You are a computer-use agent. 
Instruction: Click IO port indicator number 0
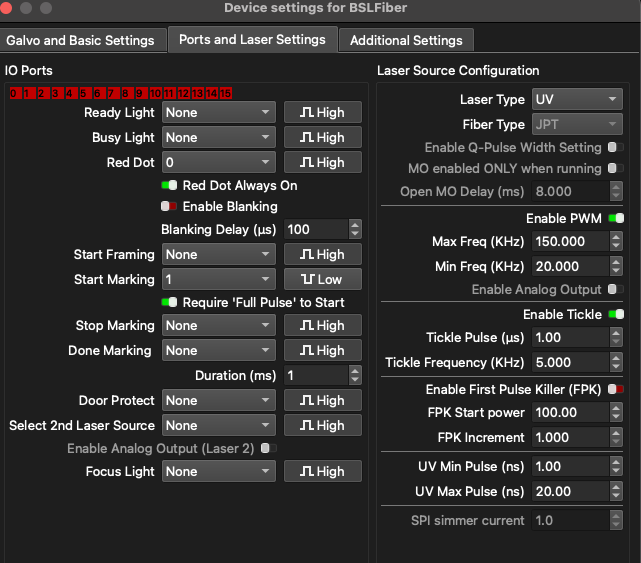14,93
